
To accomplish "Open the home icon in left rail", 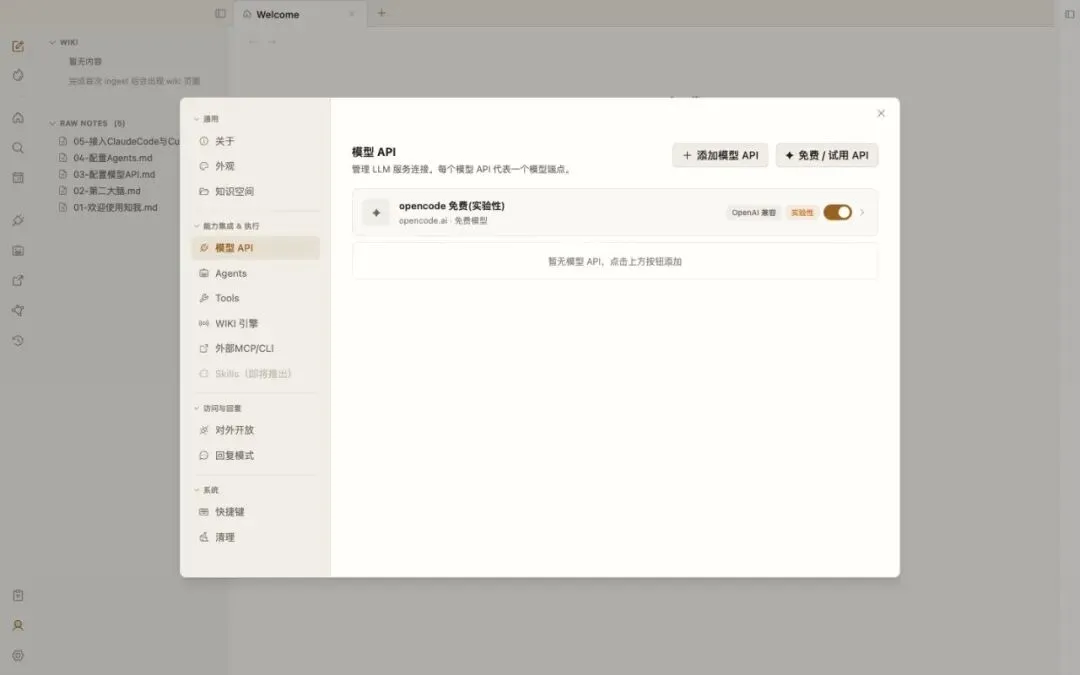I will click(18, 118).
